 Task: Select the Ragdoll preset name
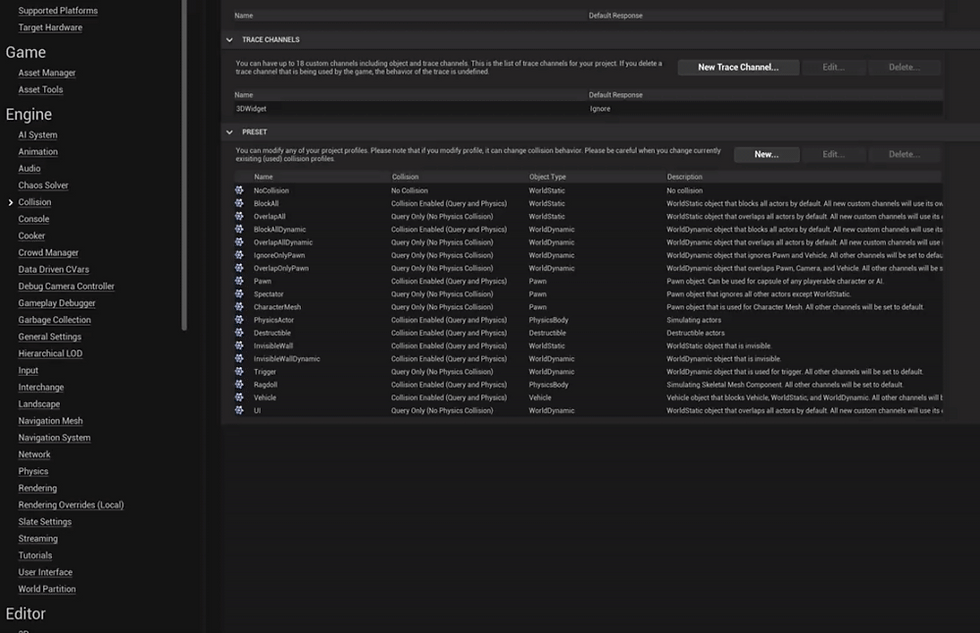click(x=266, y=385)
